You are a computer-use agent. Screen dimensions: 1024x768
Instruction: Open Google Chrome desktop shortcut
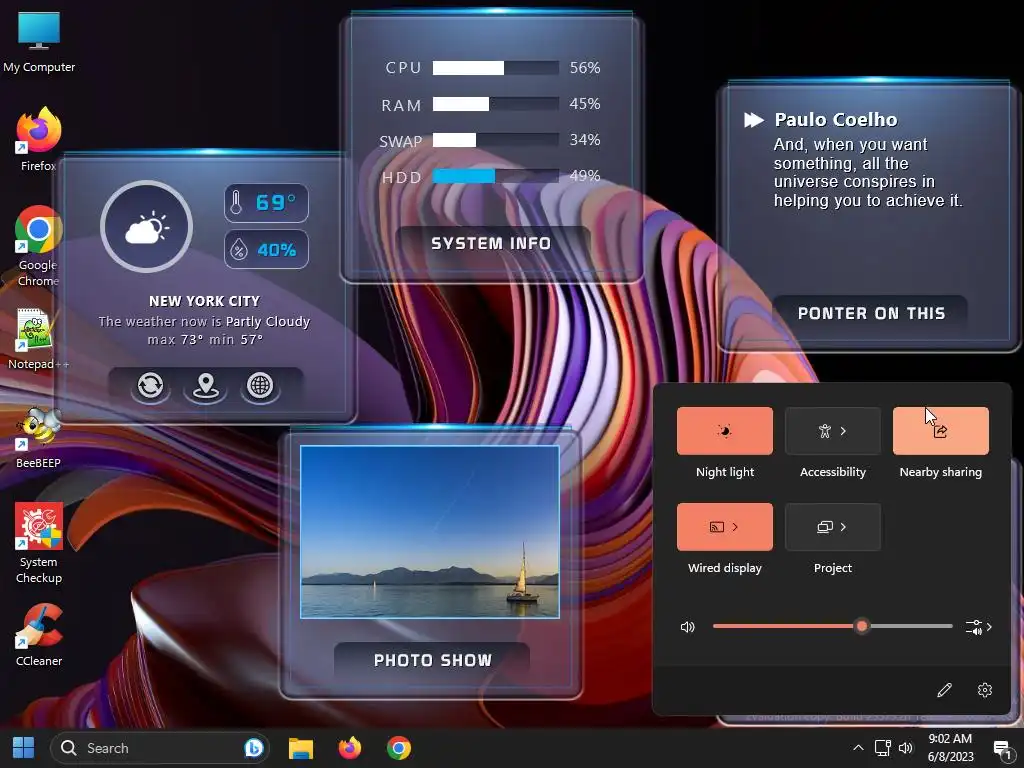coord(39,246)
